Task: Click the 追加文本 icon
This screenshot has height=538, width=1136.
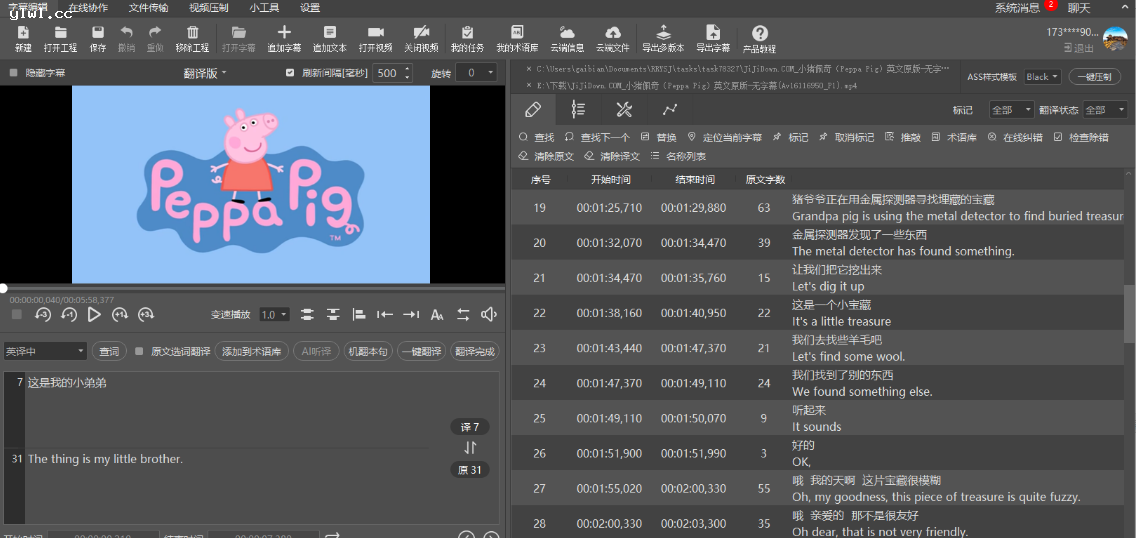Action: tap(330, 33)
